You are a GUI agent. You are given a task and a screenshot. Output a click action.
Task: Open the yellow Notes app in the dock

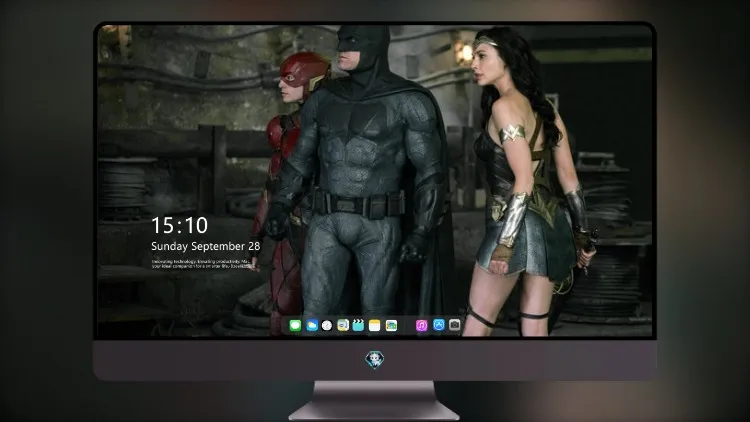[x=375, y=325]
